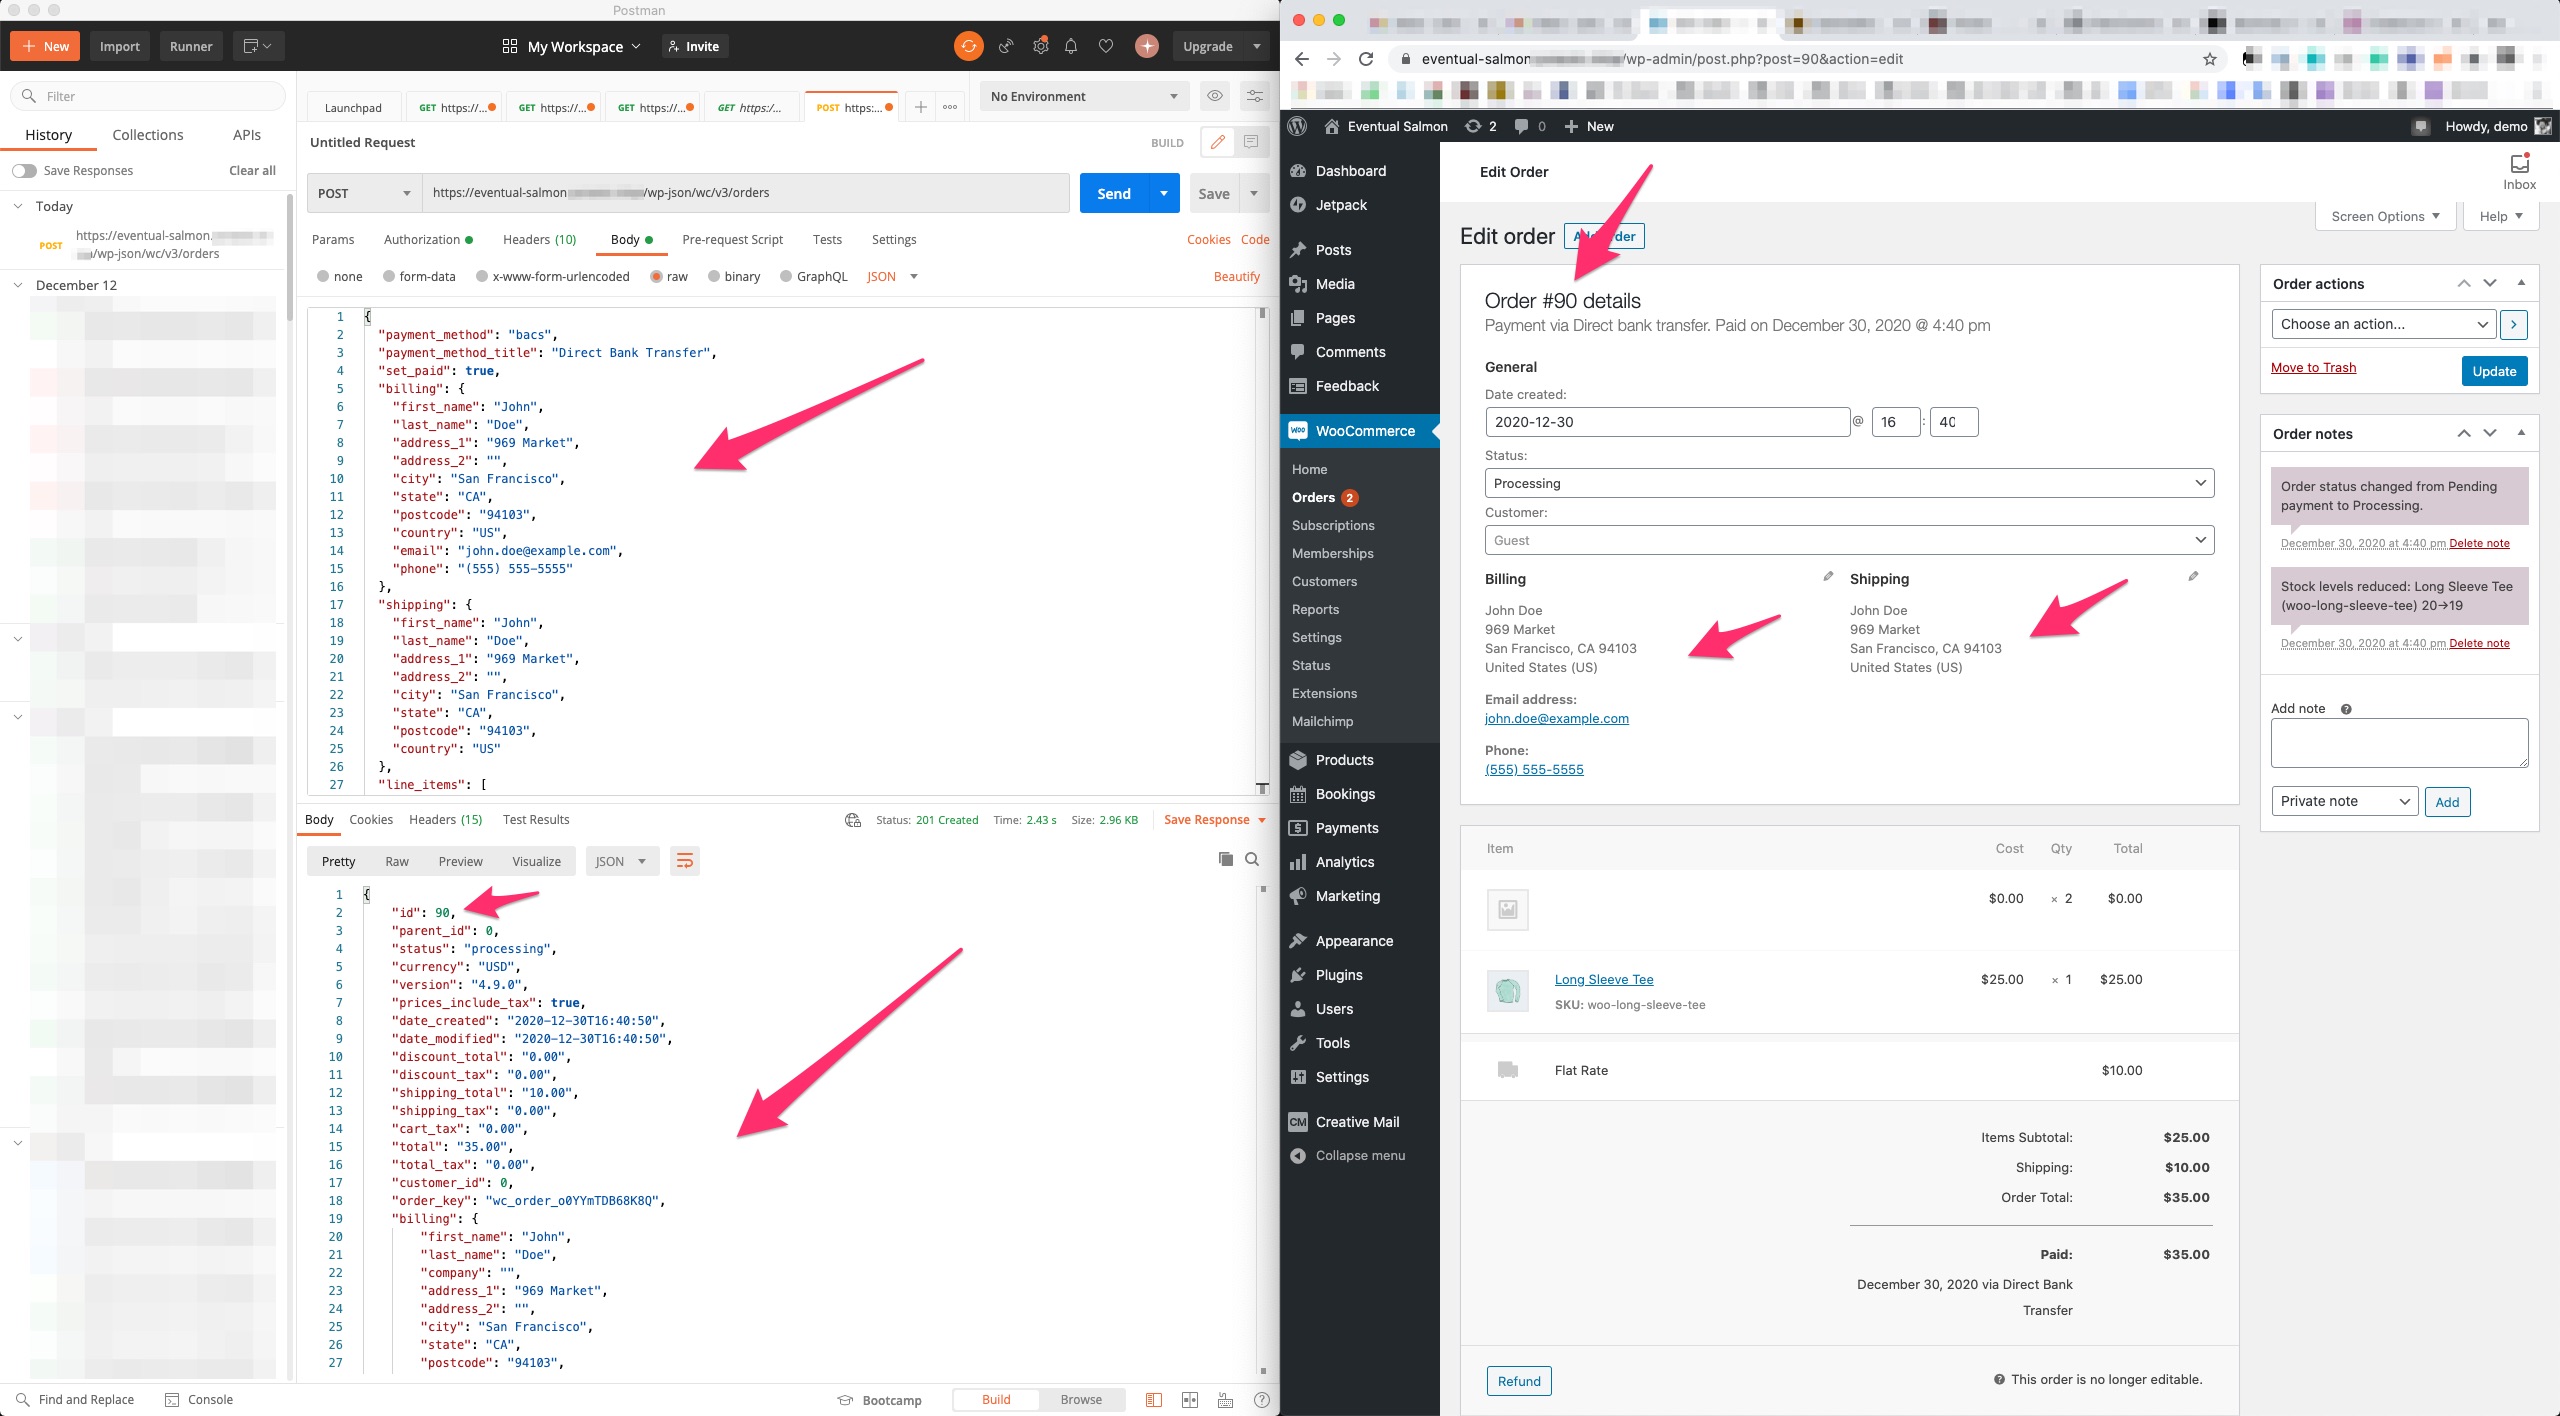Edit shipping address pencil icon
Screen dimensions: 2560x1416
(2193, 576)
